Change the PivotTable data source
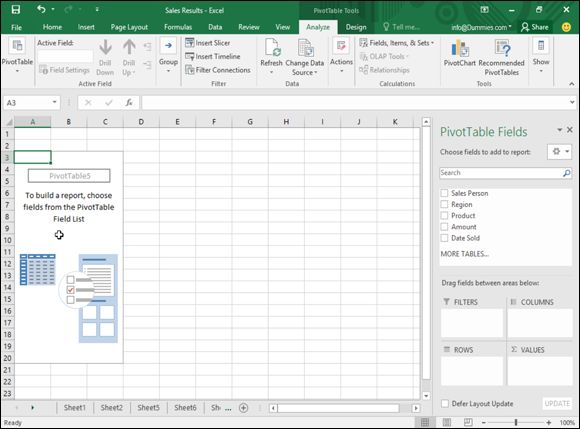Viewport: 580px width, 429px height. [x=304, y=57]
